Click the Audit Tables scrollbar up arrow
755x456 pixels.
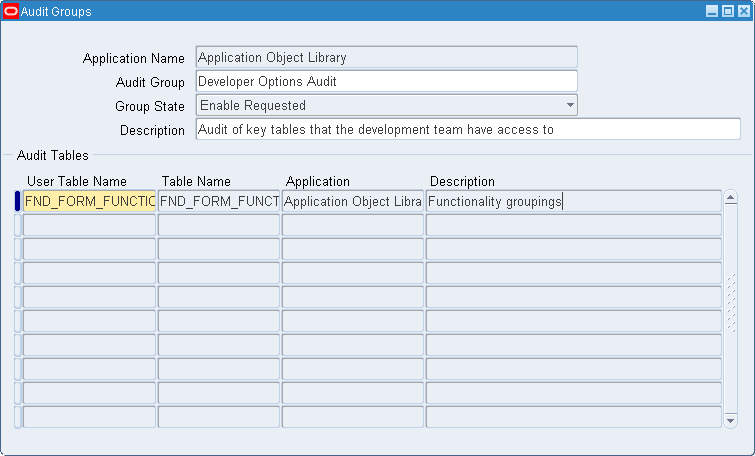click(x=730, y=197)
